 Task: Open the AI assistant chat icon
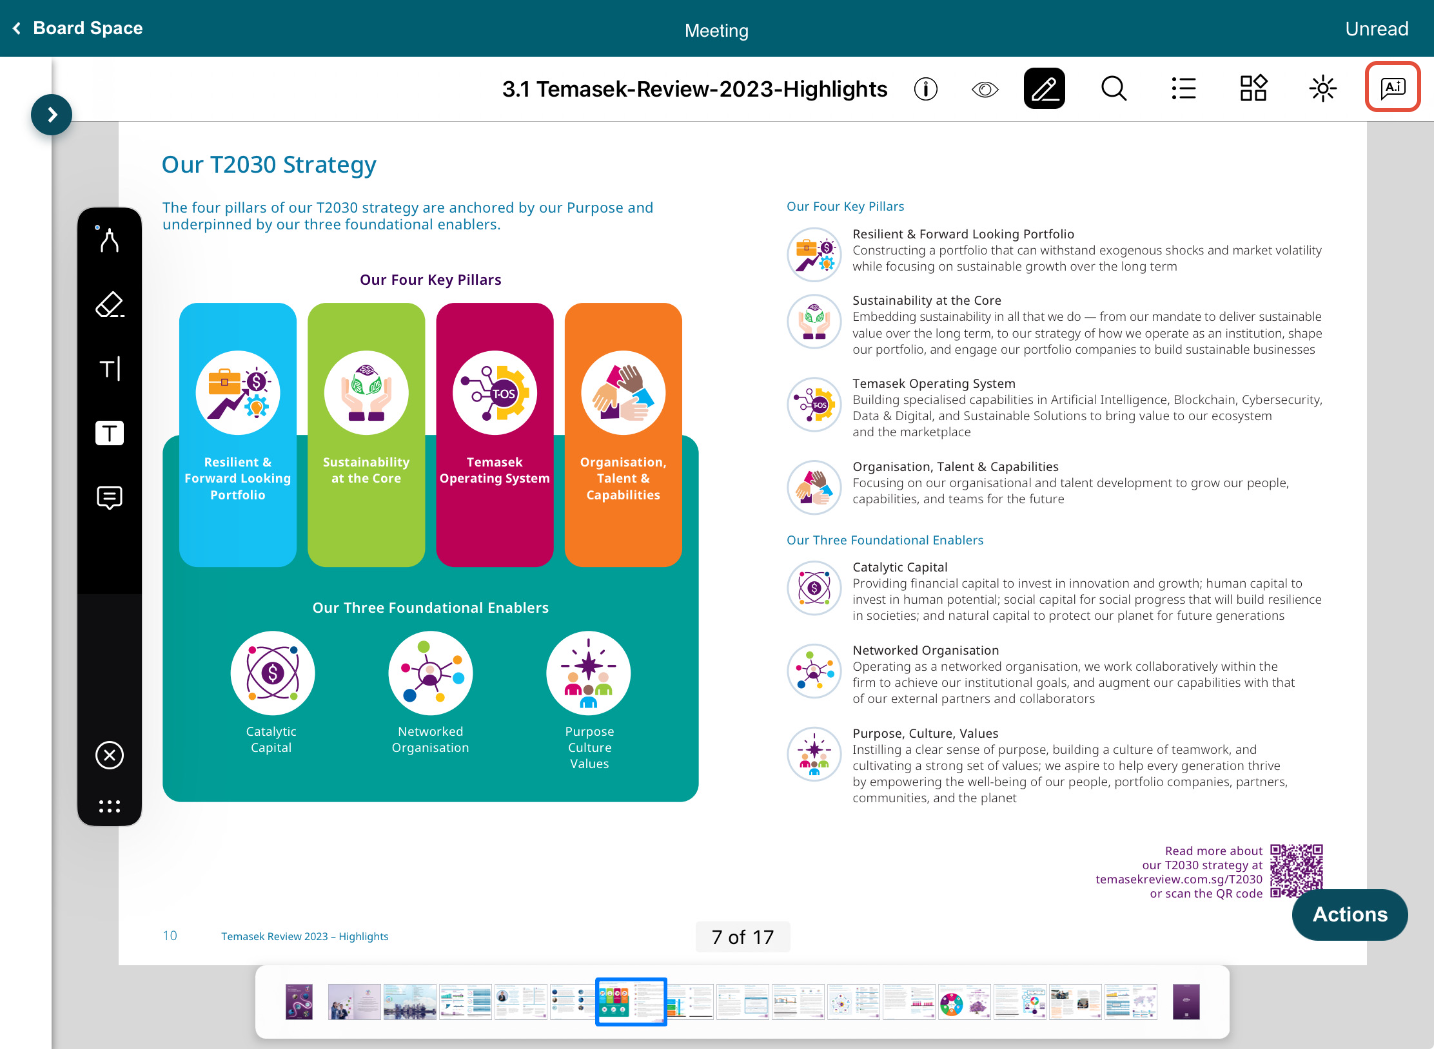point(1393,88)
